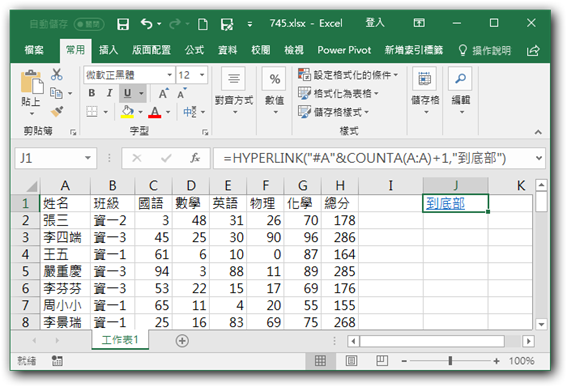Image resolution: width=567 pixels, height=387 pixels.
Task: Click the zoom slider handle
Action: point(450,361)
